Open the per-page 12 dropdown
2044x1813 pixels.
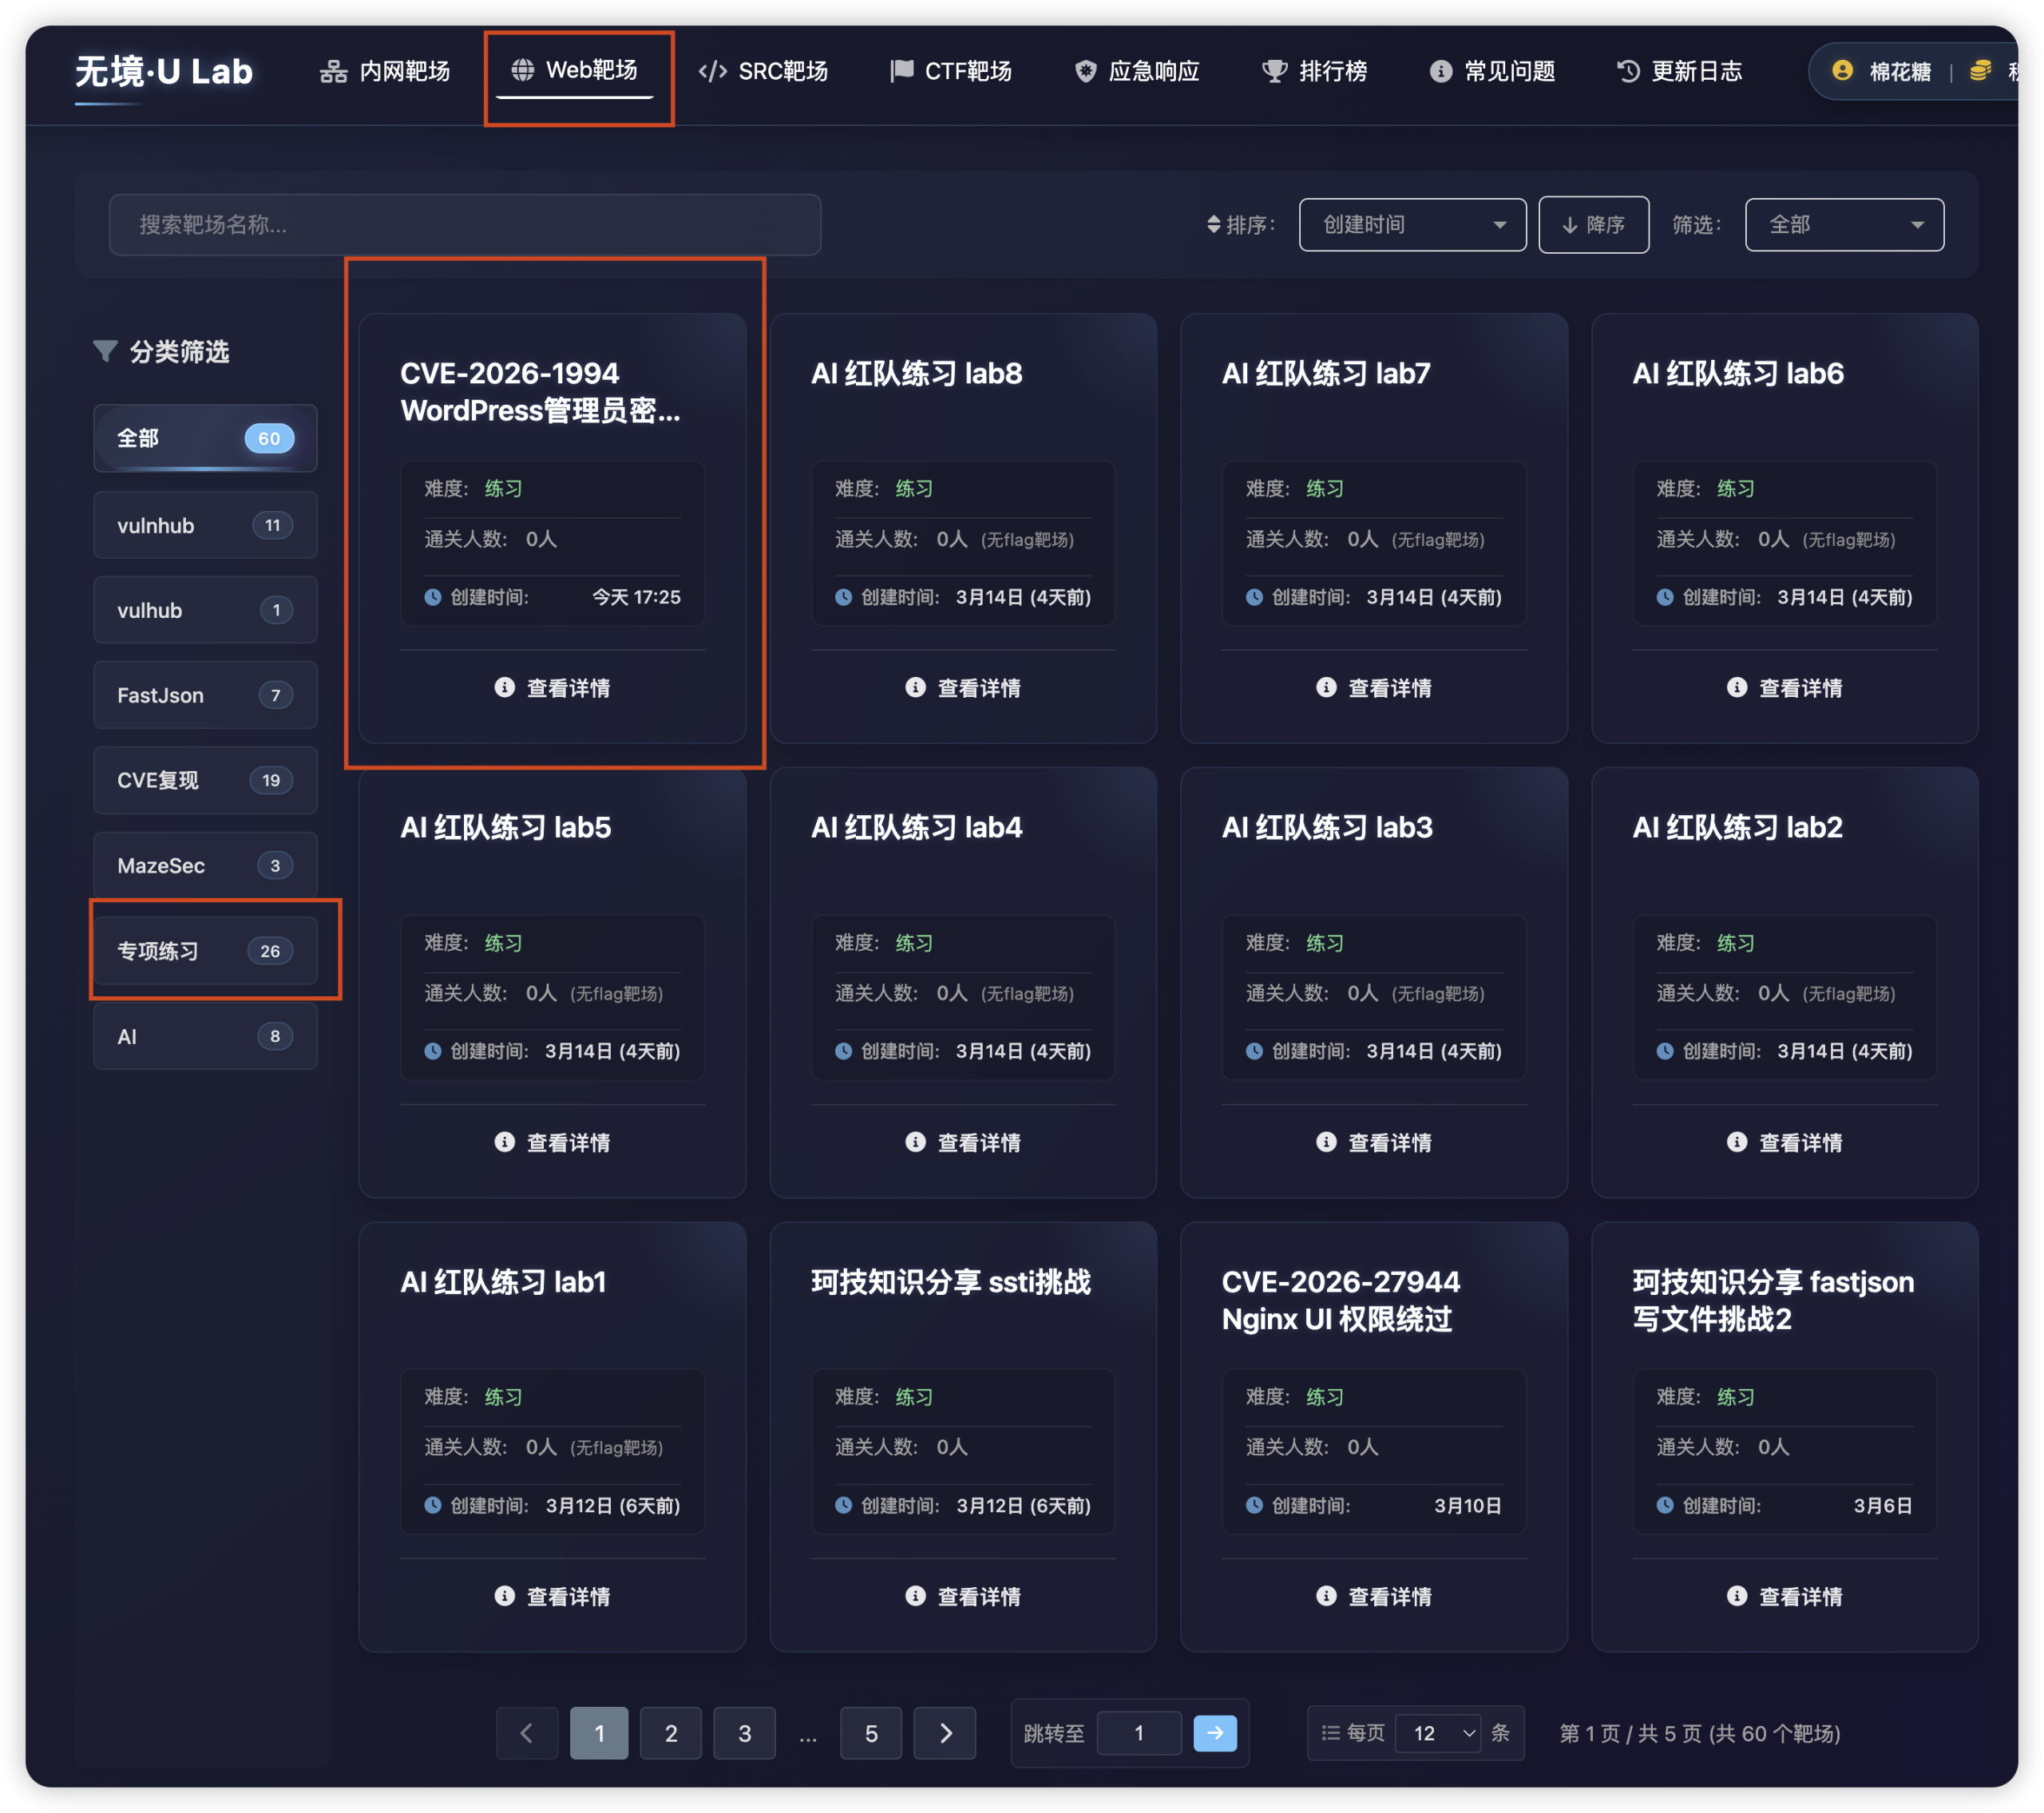click(1440, 1734)
